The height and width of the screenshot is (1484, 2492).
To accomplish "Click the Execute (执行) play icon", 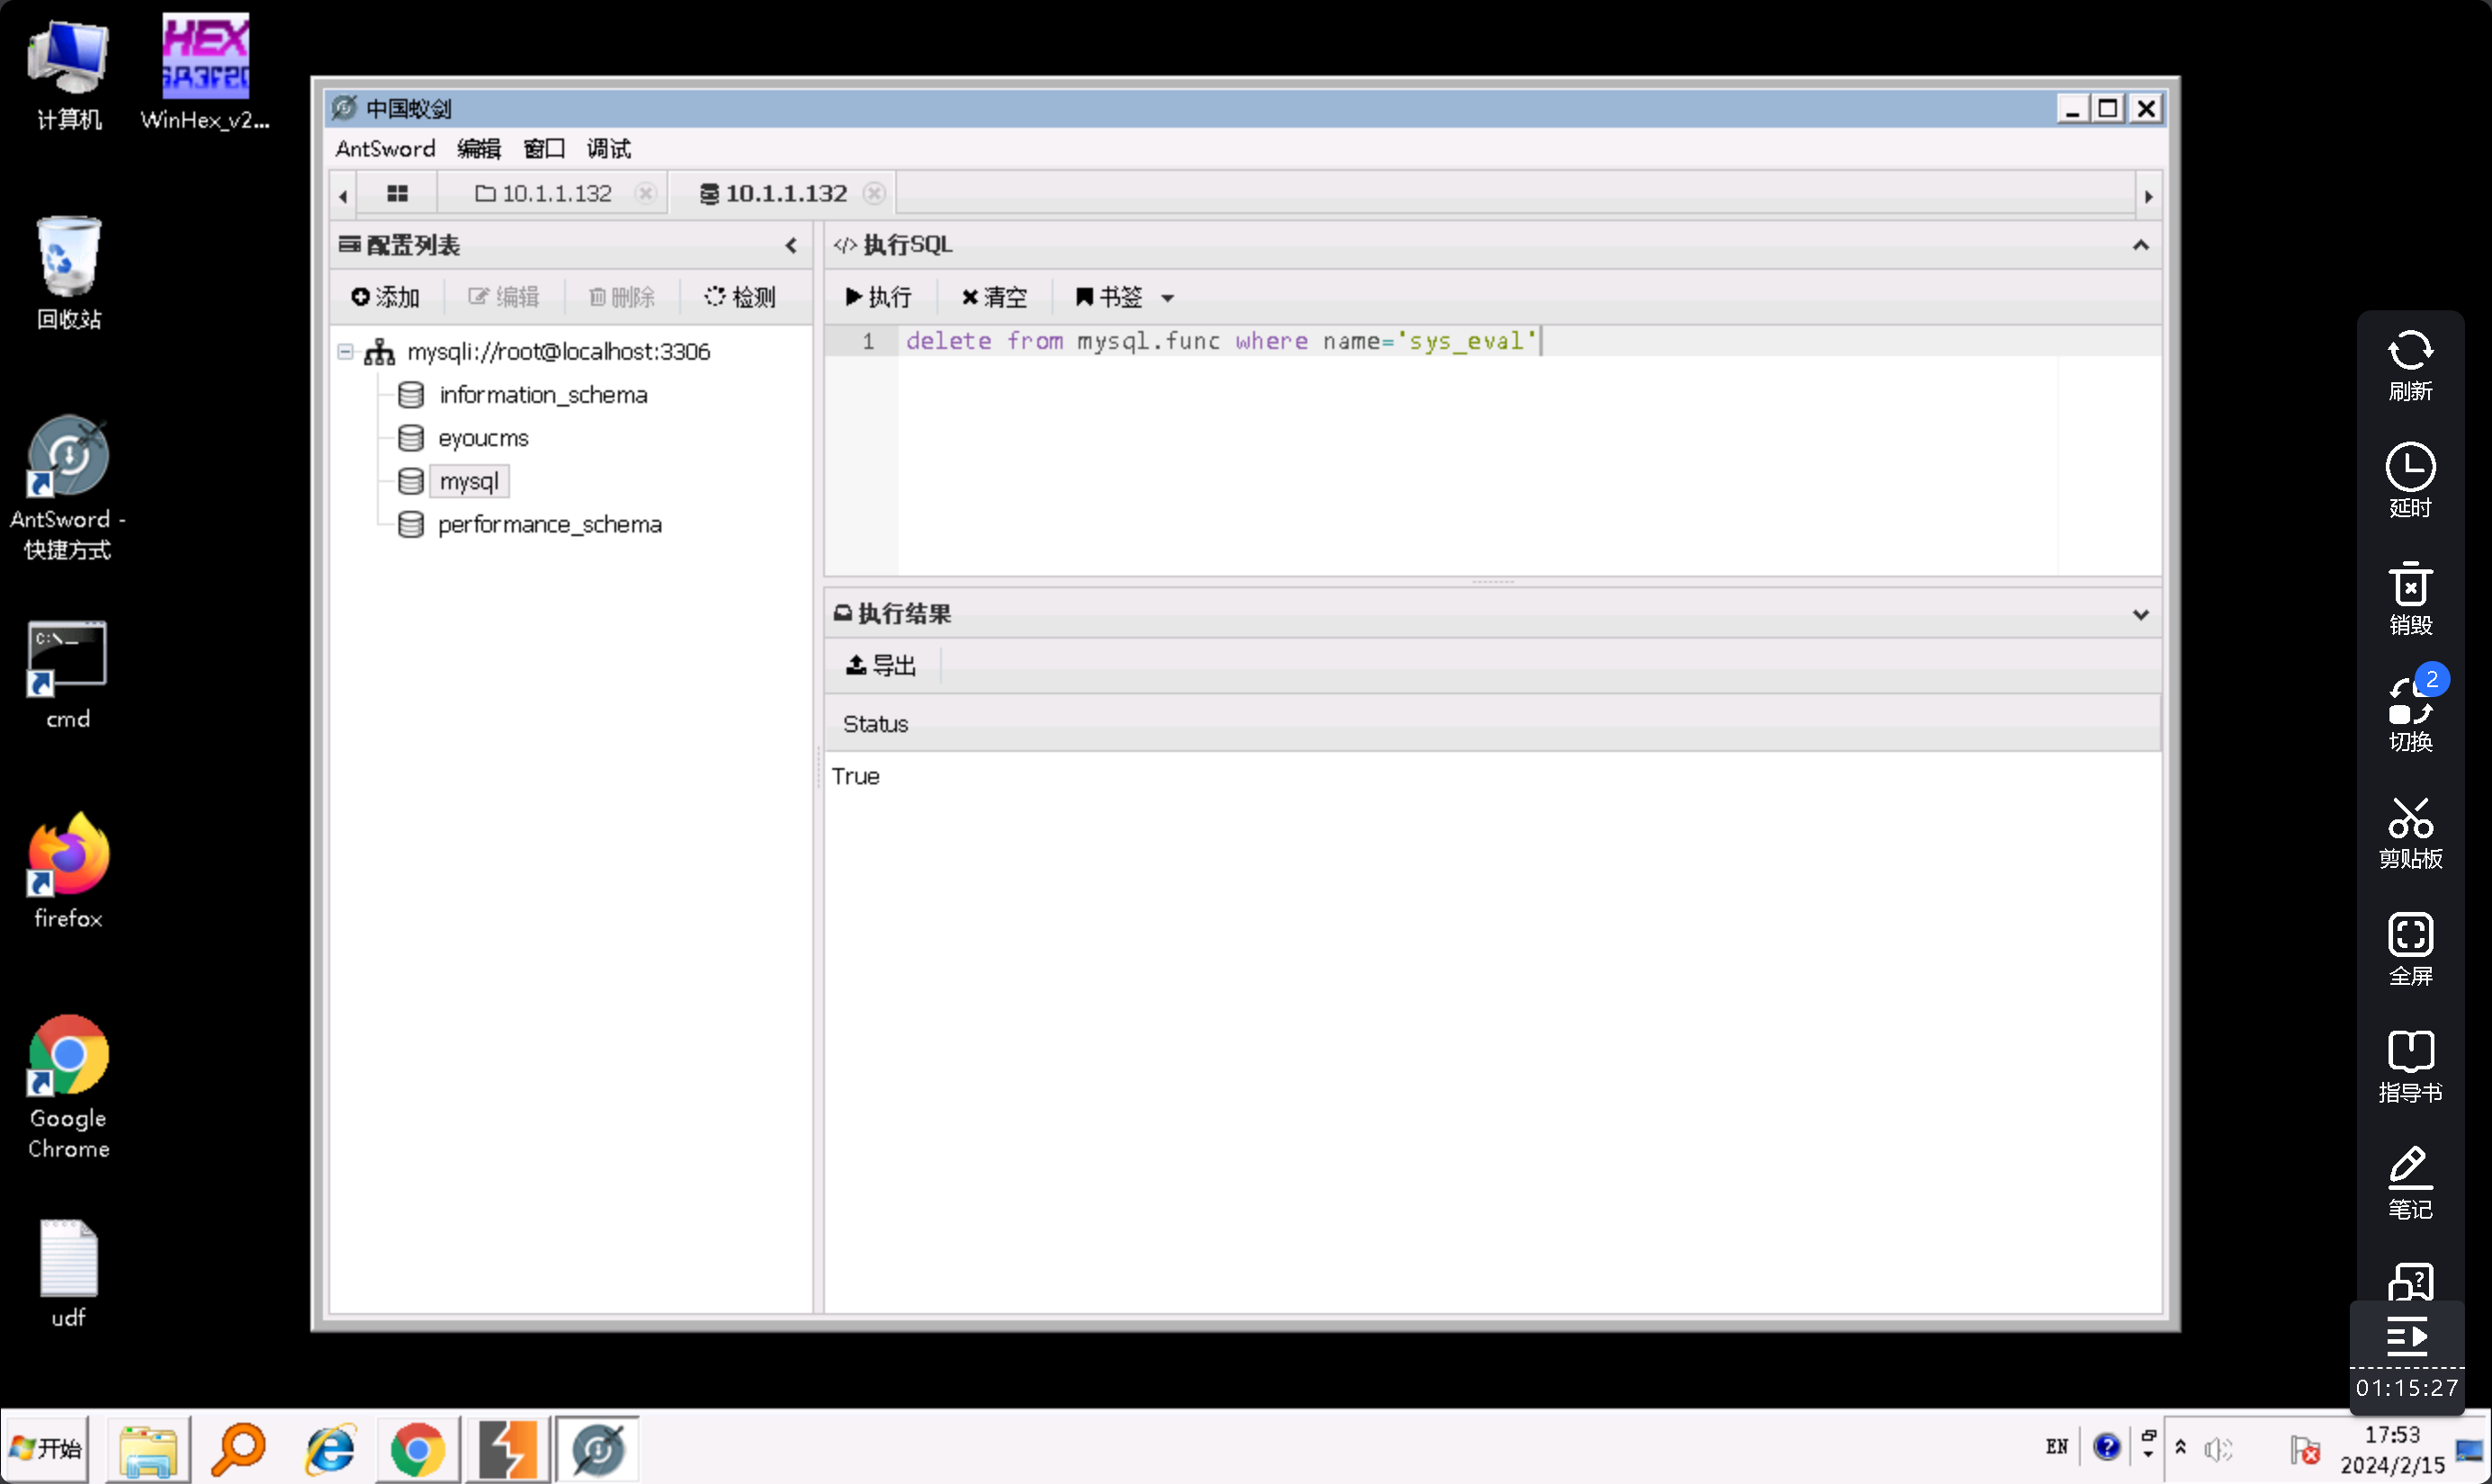I will pyautogui.click(x=854, y=297).
